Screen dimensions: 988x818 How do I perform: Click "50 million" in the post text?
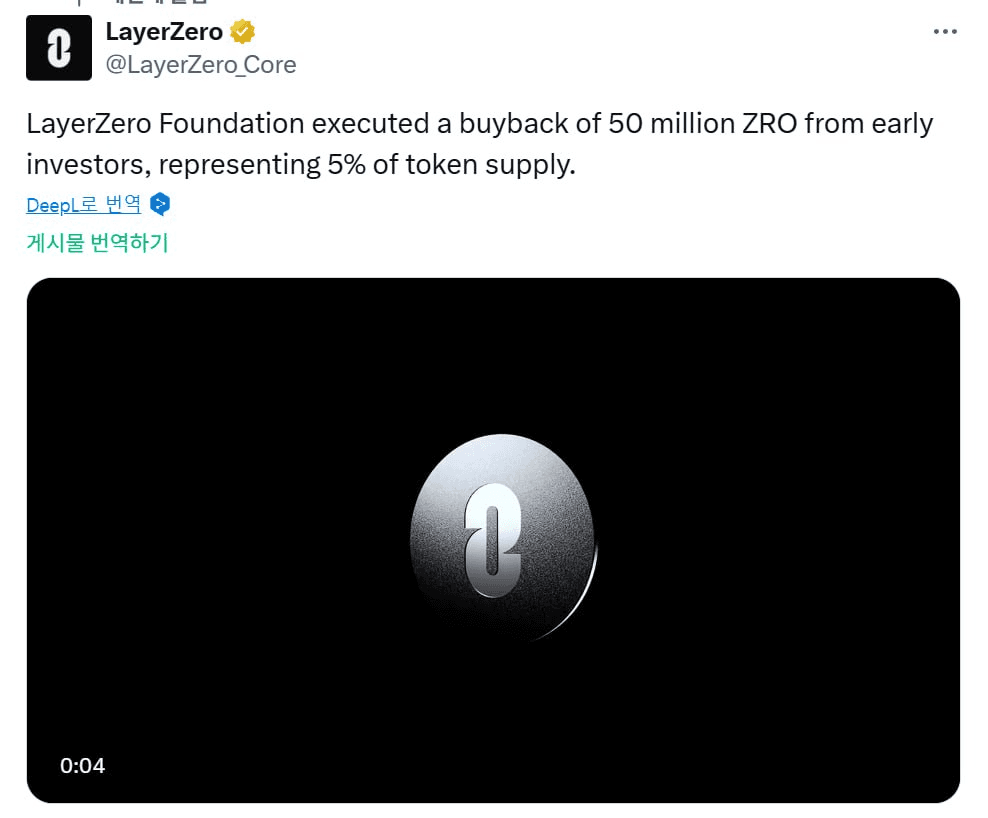click(x=655, y=124)
